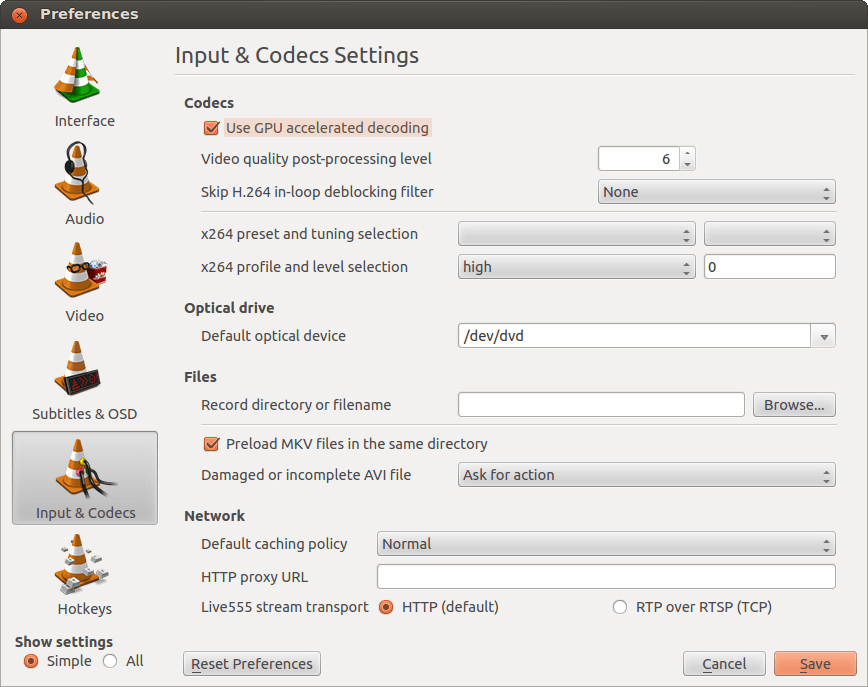
Task: Open the Default optical device dropdown arrow
Action: coord(823,337)
